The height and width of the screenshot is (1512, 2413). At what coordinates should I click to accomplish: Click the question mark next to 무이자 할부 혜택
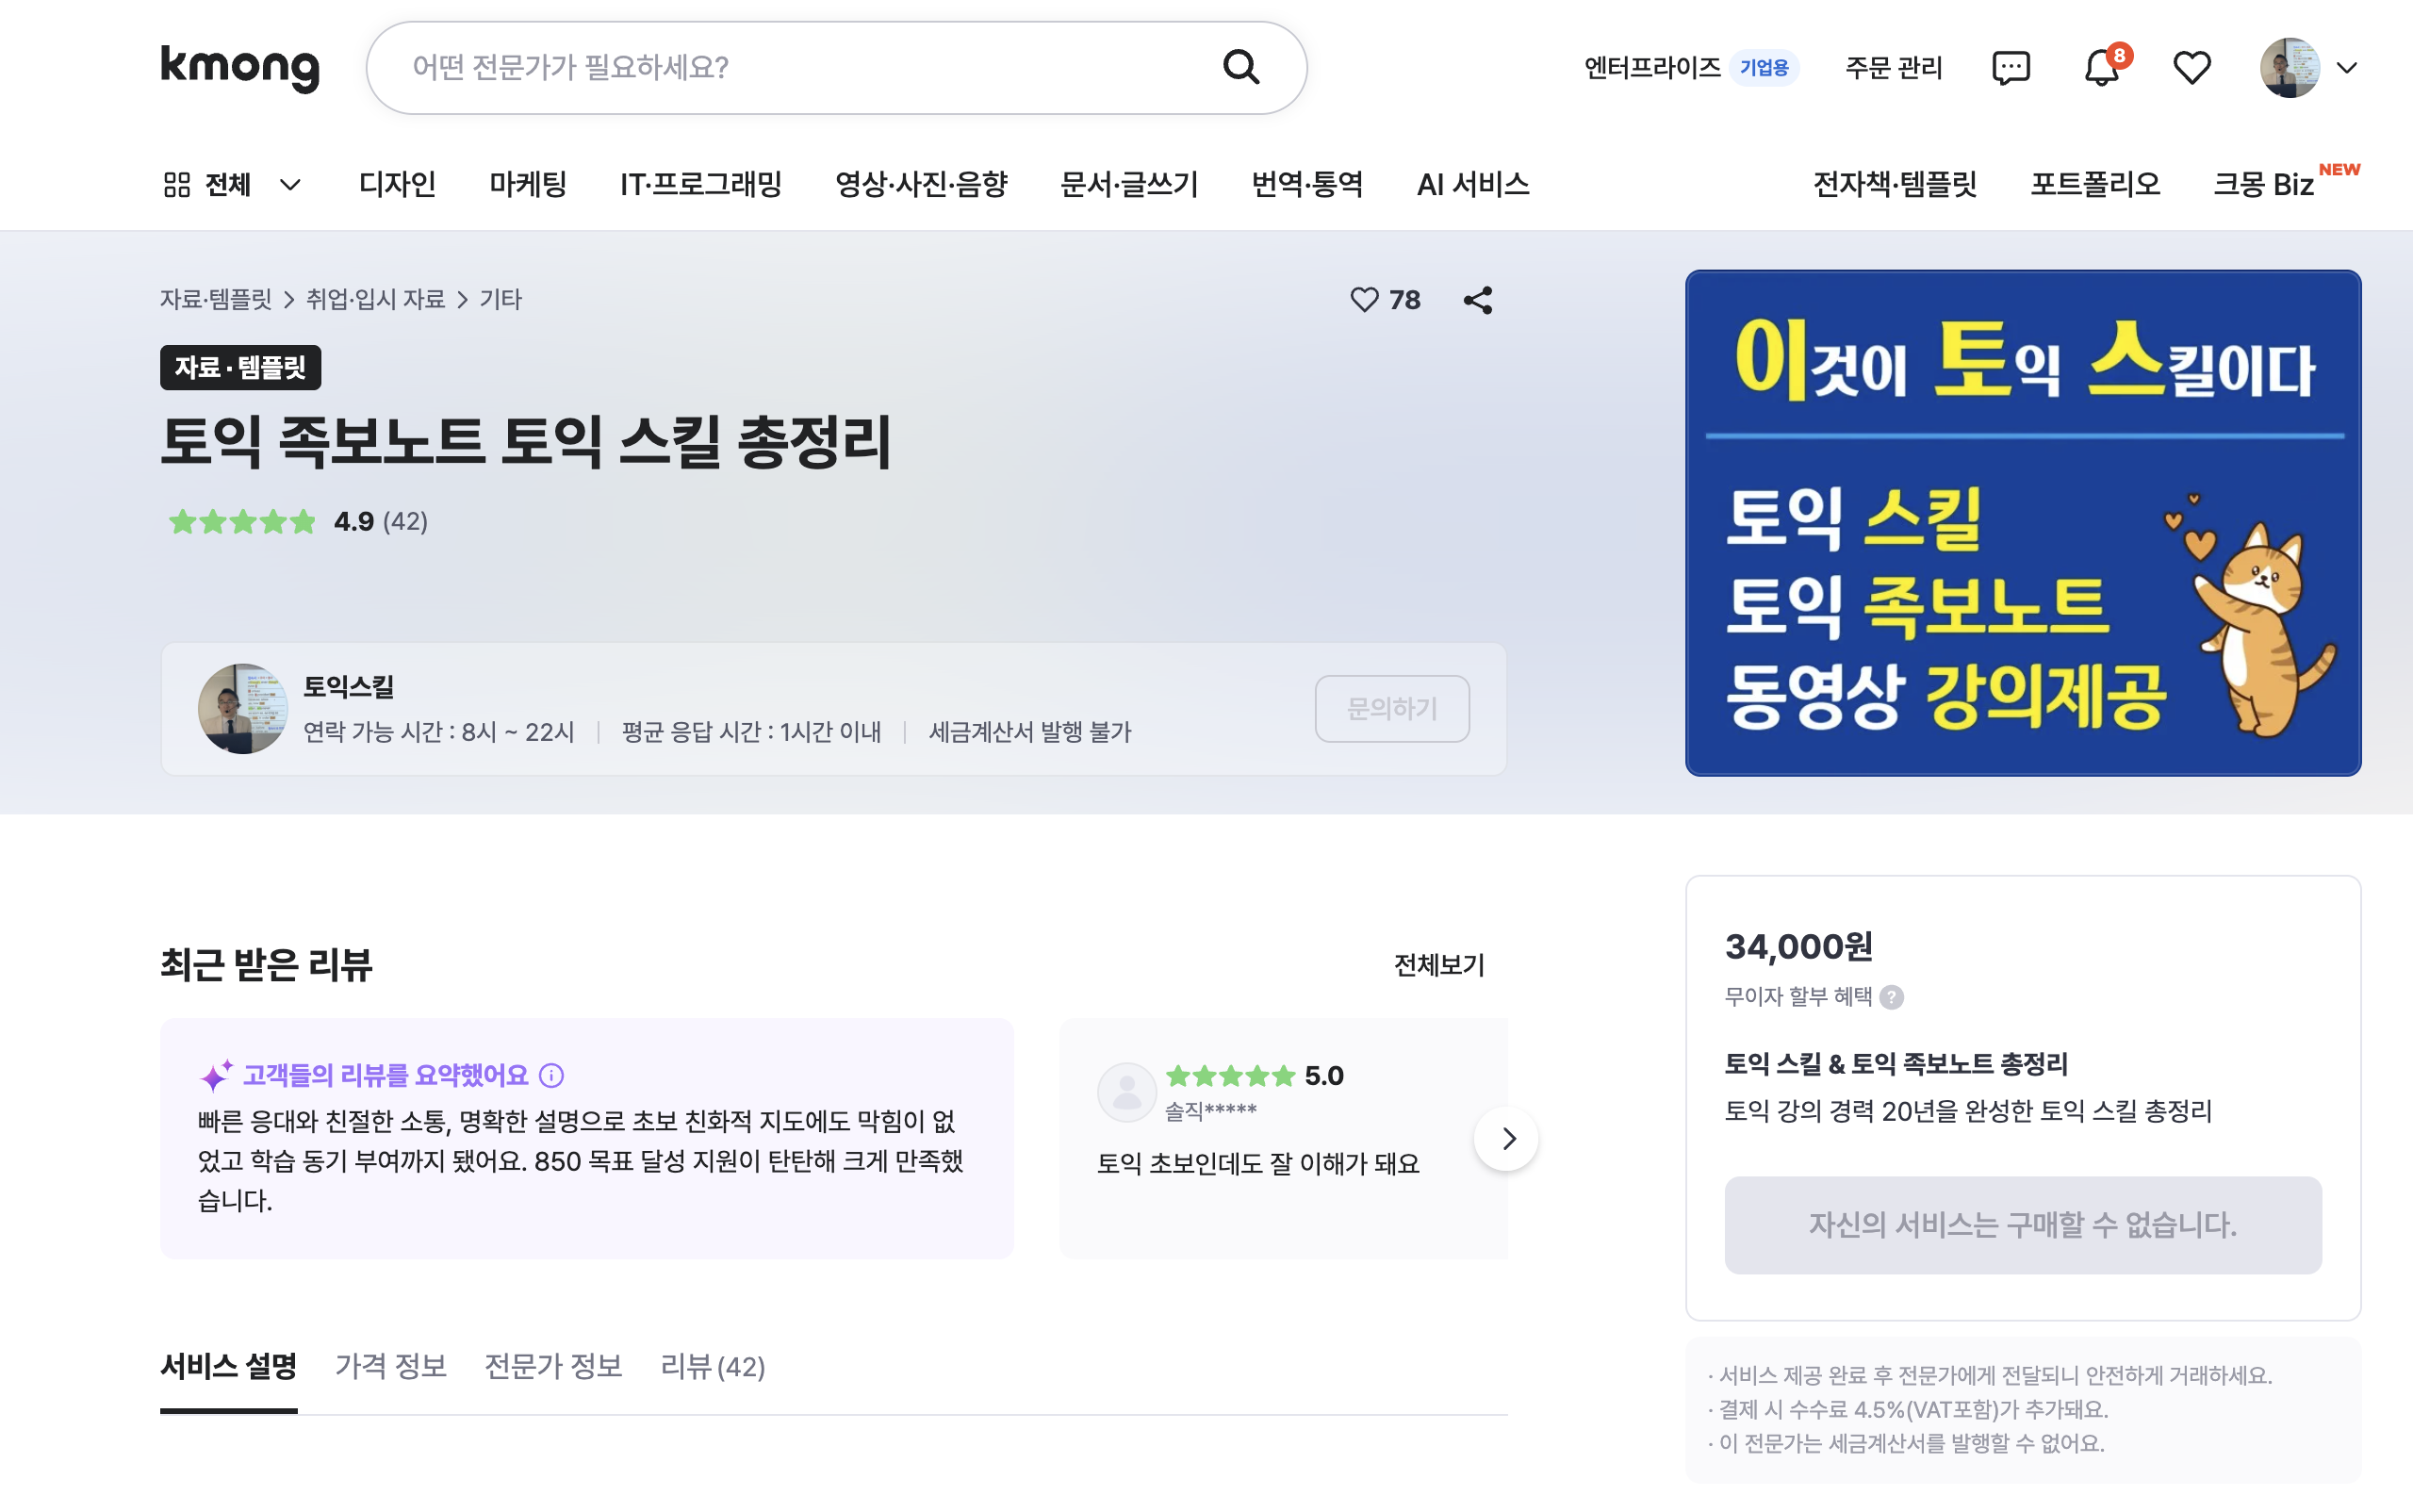pyautogui.click(x=1891, y=997)
